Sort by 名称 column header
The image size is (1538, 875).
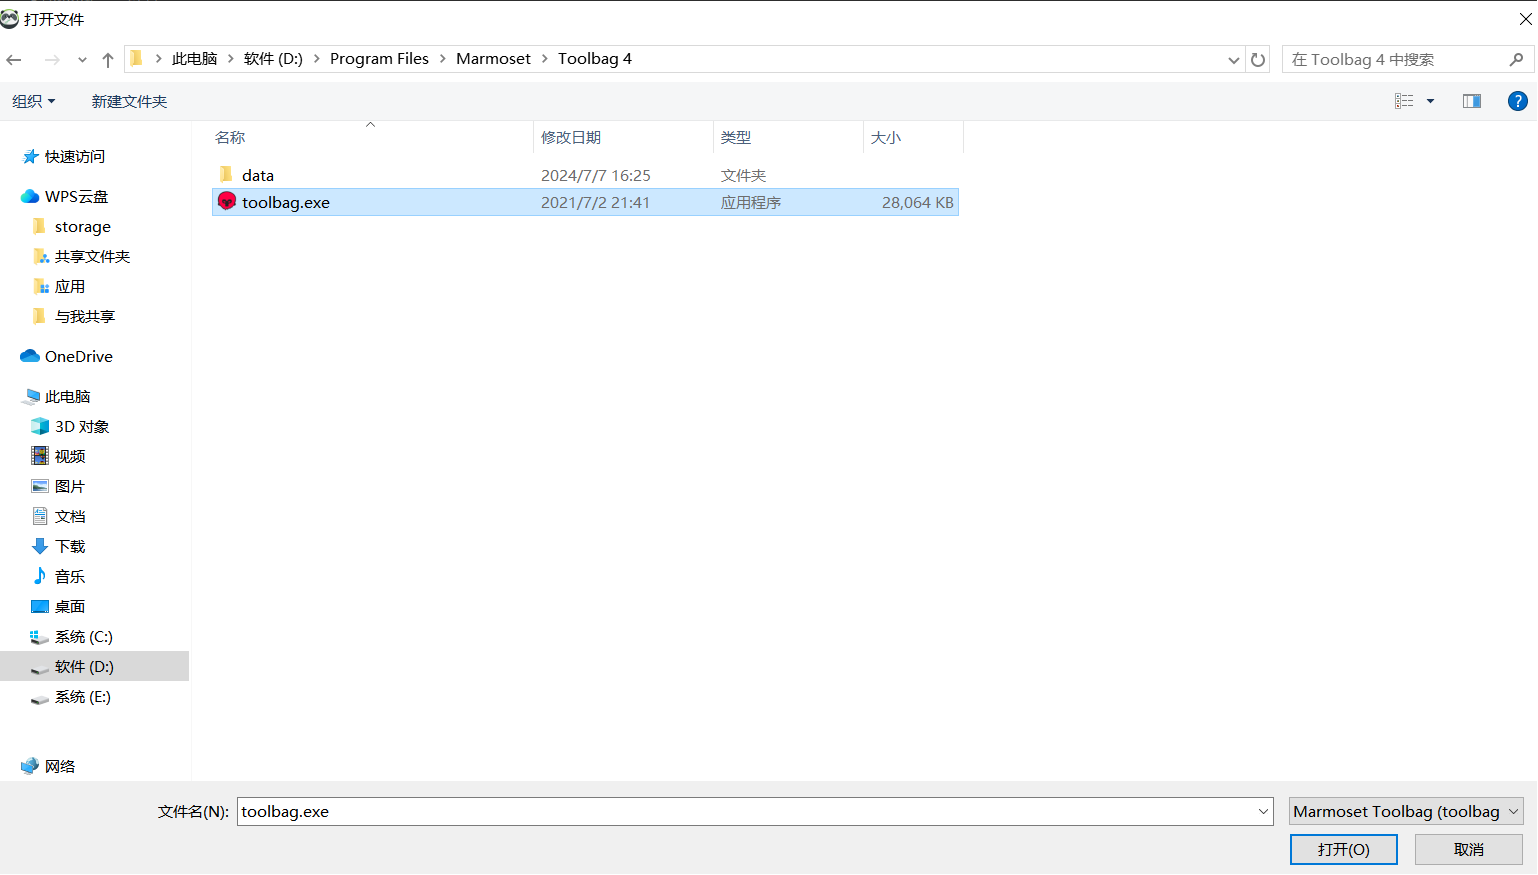click(372, 137)
